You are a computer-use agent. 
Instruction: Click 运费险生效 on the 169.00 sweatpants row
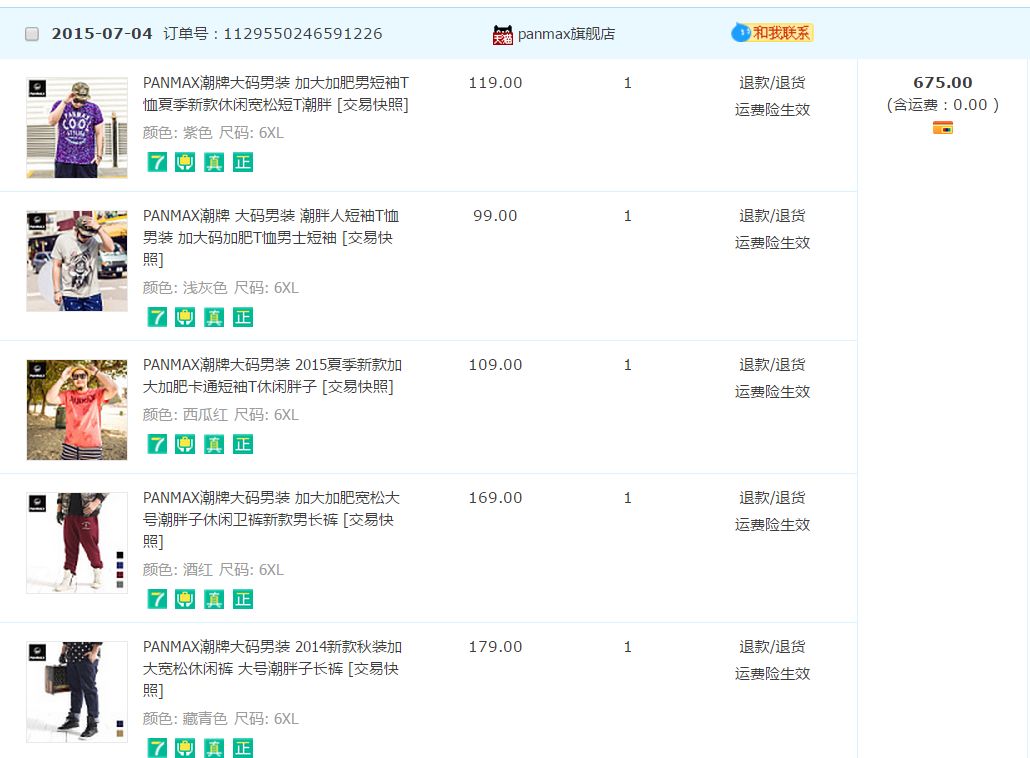click(x=772, y=525)
